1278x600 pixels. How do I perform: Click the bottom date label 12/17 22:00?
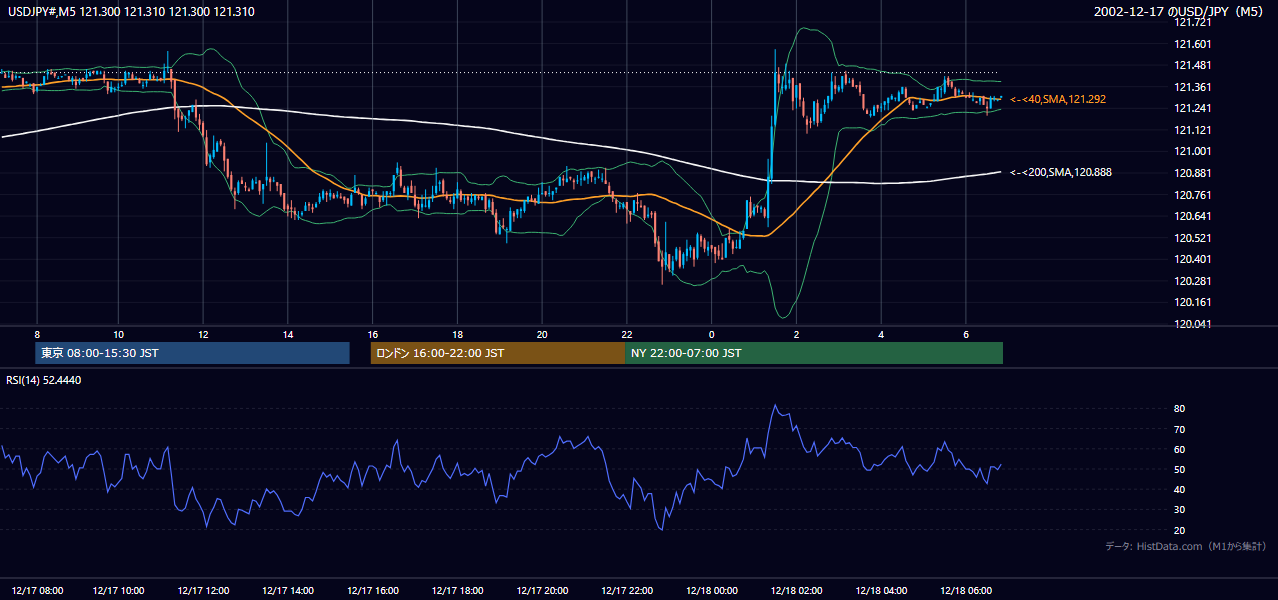pos(628,589)
